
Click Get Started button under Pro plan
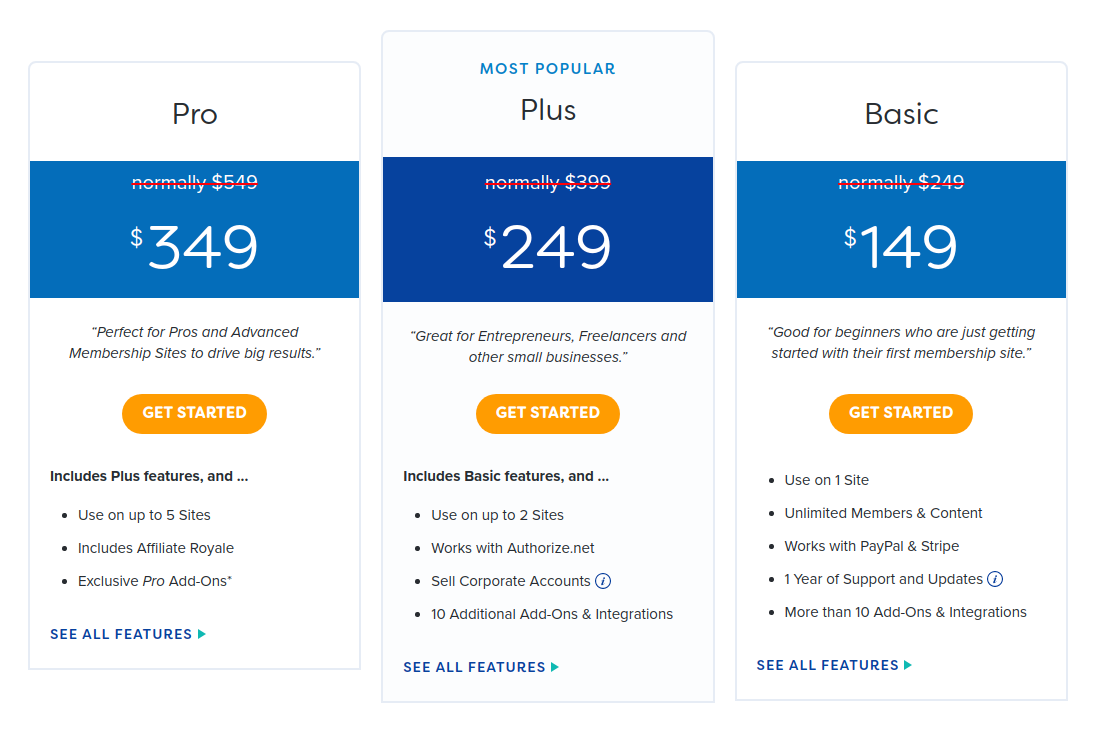tap(194, 414)
